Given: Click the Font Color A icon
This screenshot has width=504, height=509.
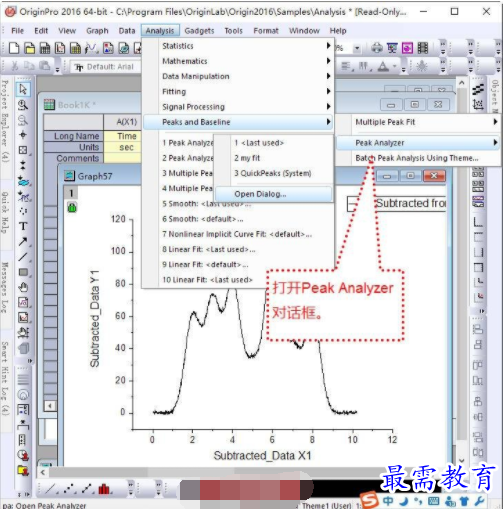Looking at the screenshot, I should (x=383, y=67).
